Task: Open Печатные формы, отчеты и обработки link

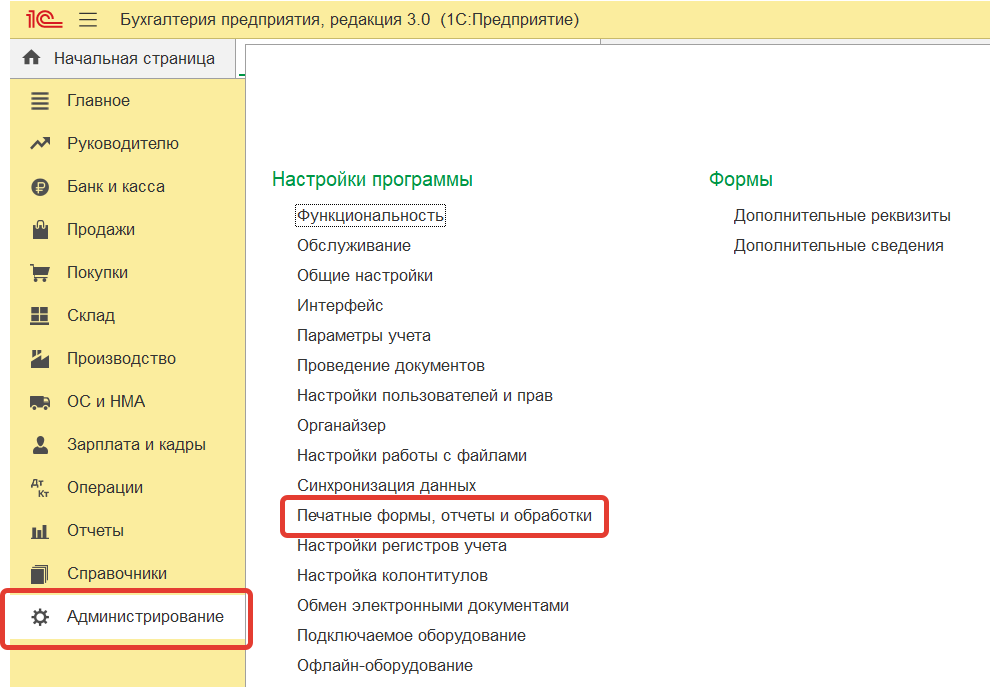Action: (x=444, y=516)
